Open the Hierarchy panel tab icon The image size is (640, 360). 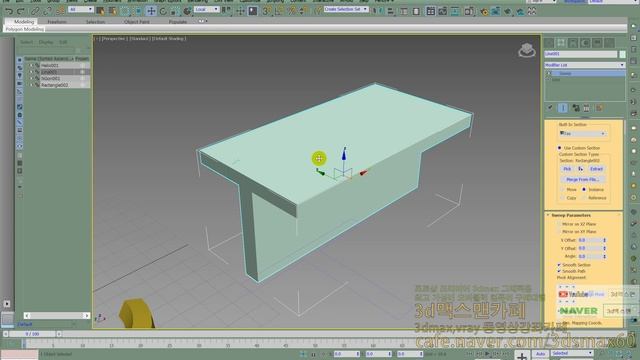coord(573,42)
